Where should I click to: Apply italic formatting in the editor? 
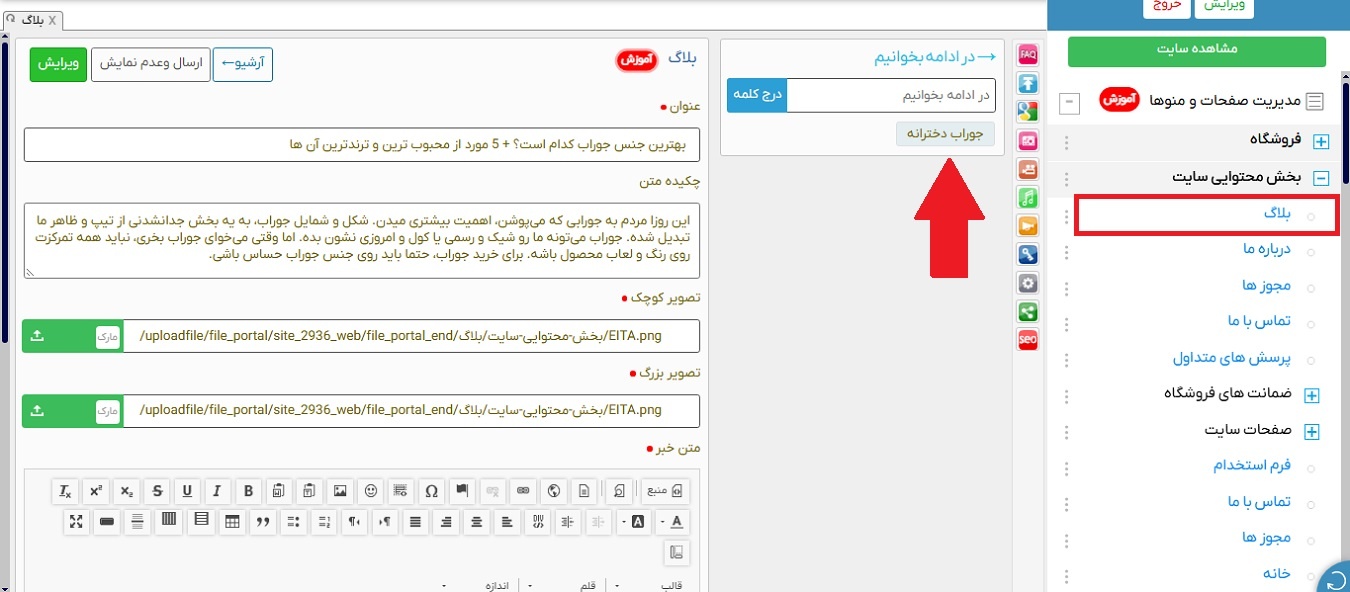click(x=217, y=490)
